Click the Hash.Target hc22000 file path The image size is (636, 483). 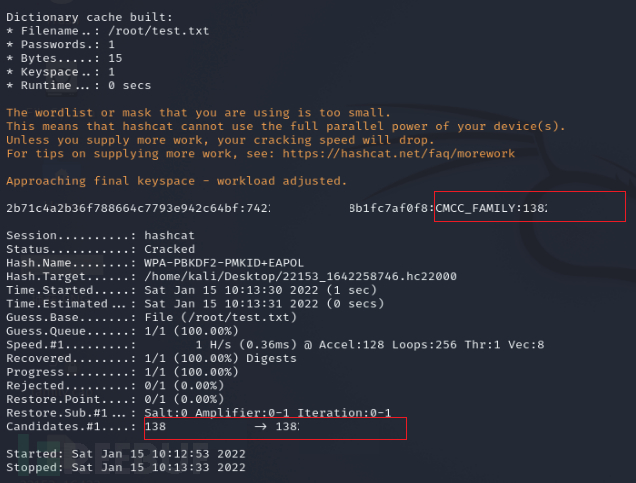(301, 277)
